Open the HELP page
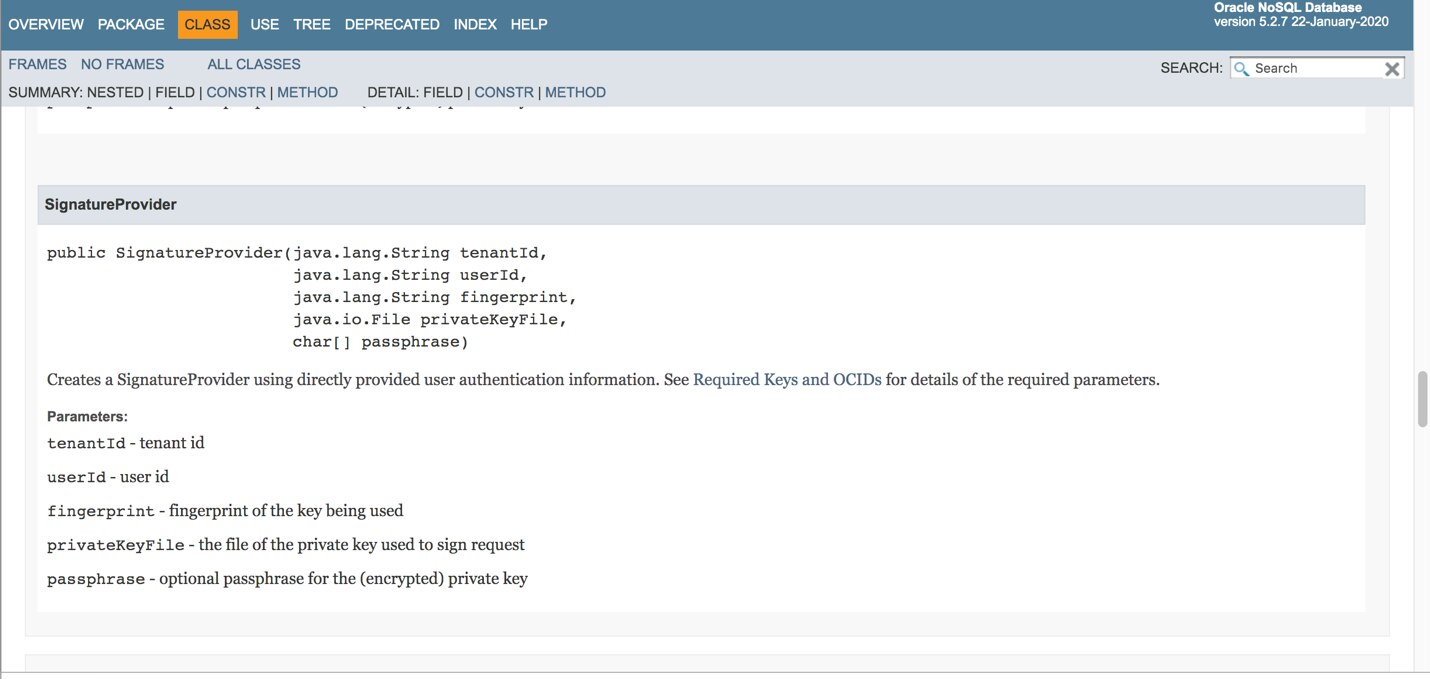This screenshot has height=679, width=1430. click(x=529, y=24)
